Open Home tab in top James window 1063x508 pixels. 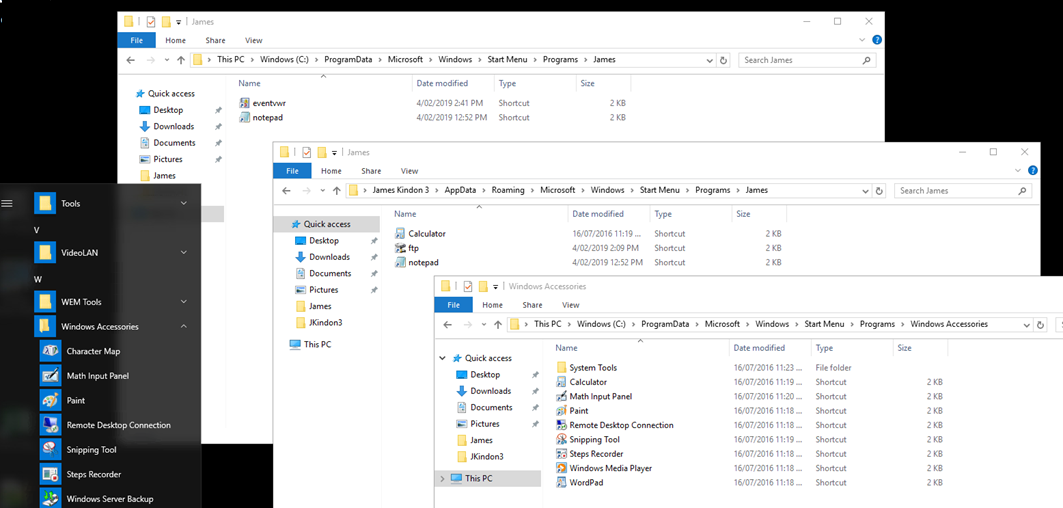176,40
